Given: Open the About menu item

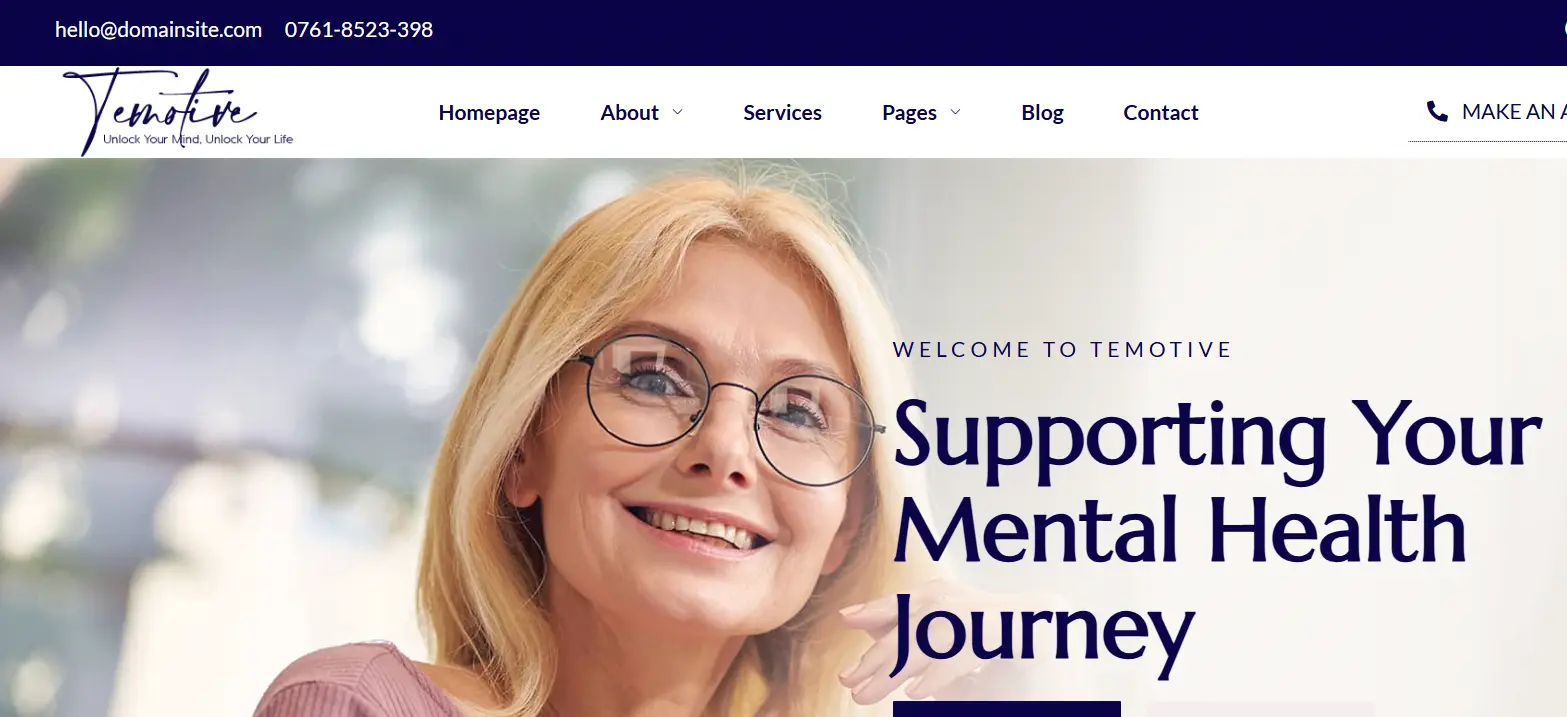Looking at the screenshot, I should (x=629, y=113).
